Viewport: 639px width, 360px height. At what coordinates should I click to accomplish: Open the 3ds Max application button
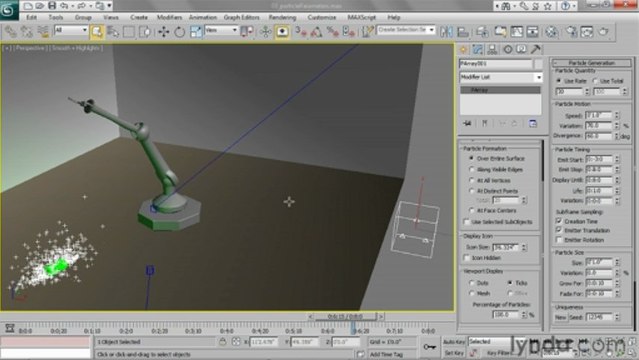(x=8, y=10)
